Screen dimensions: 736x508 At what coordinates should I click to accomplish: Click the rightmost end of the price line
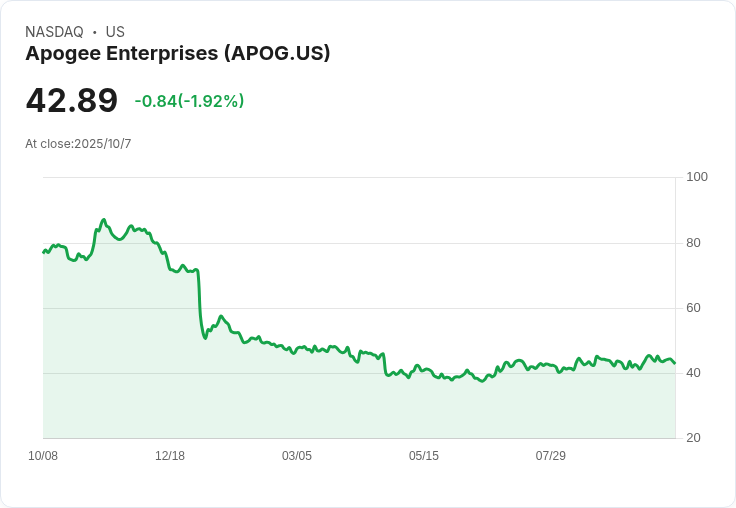675,363
